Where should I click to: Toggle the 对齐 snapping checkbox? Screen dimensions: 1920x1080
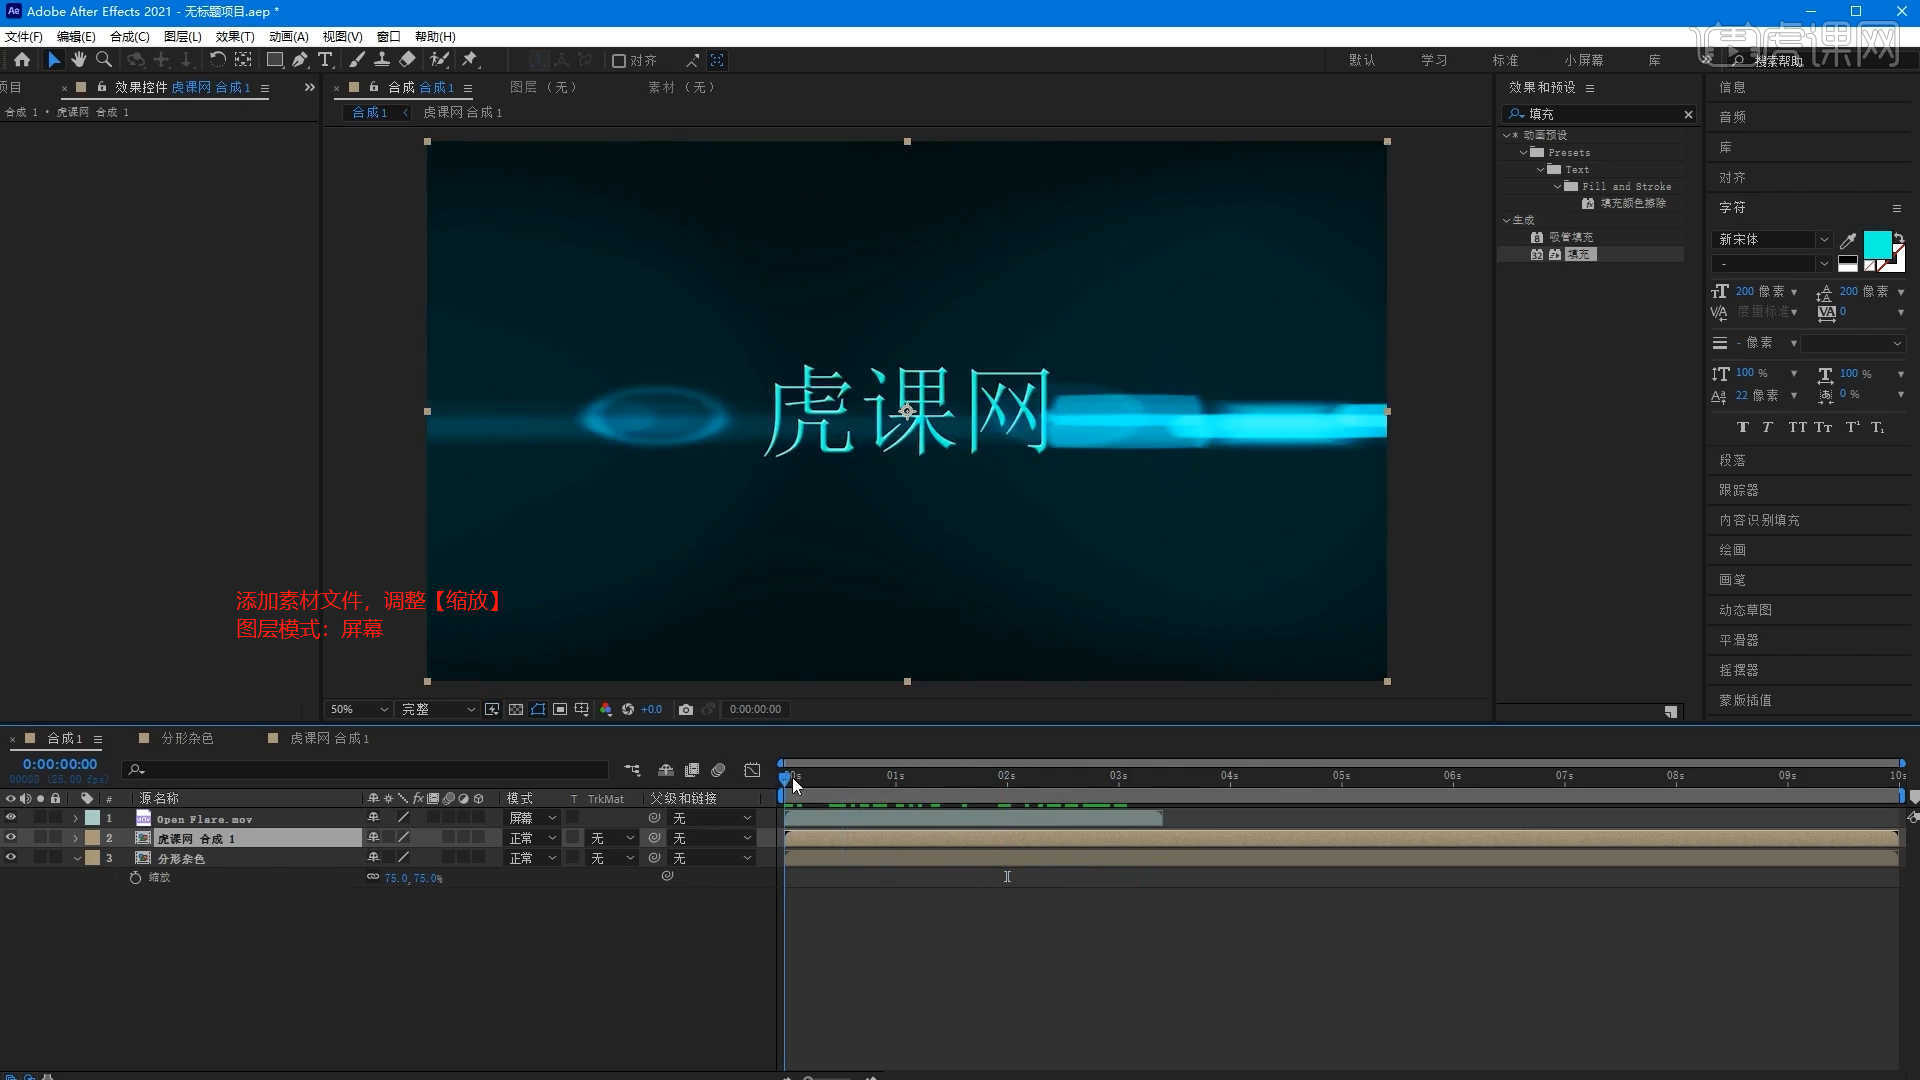(x=619, y=61)
